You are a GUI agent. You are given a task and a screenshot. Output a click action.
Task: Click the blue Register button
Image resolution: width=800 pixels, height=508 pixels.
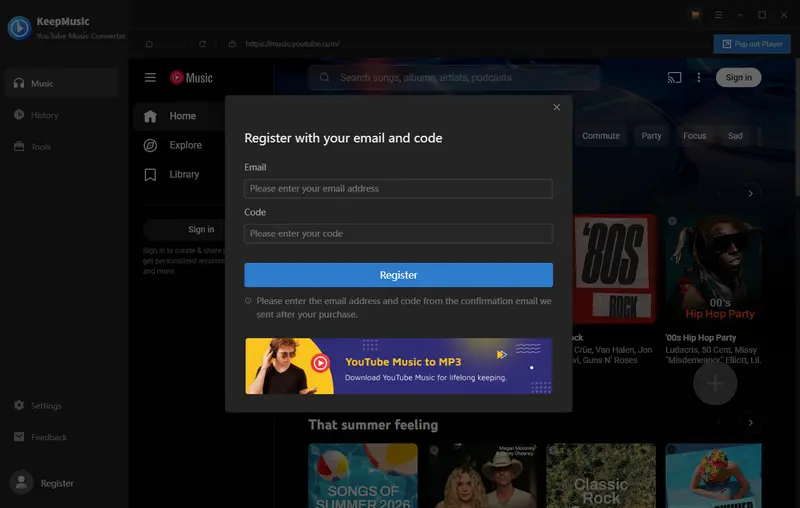[398, 275]
